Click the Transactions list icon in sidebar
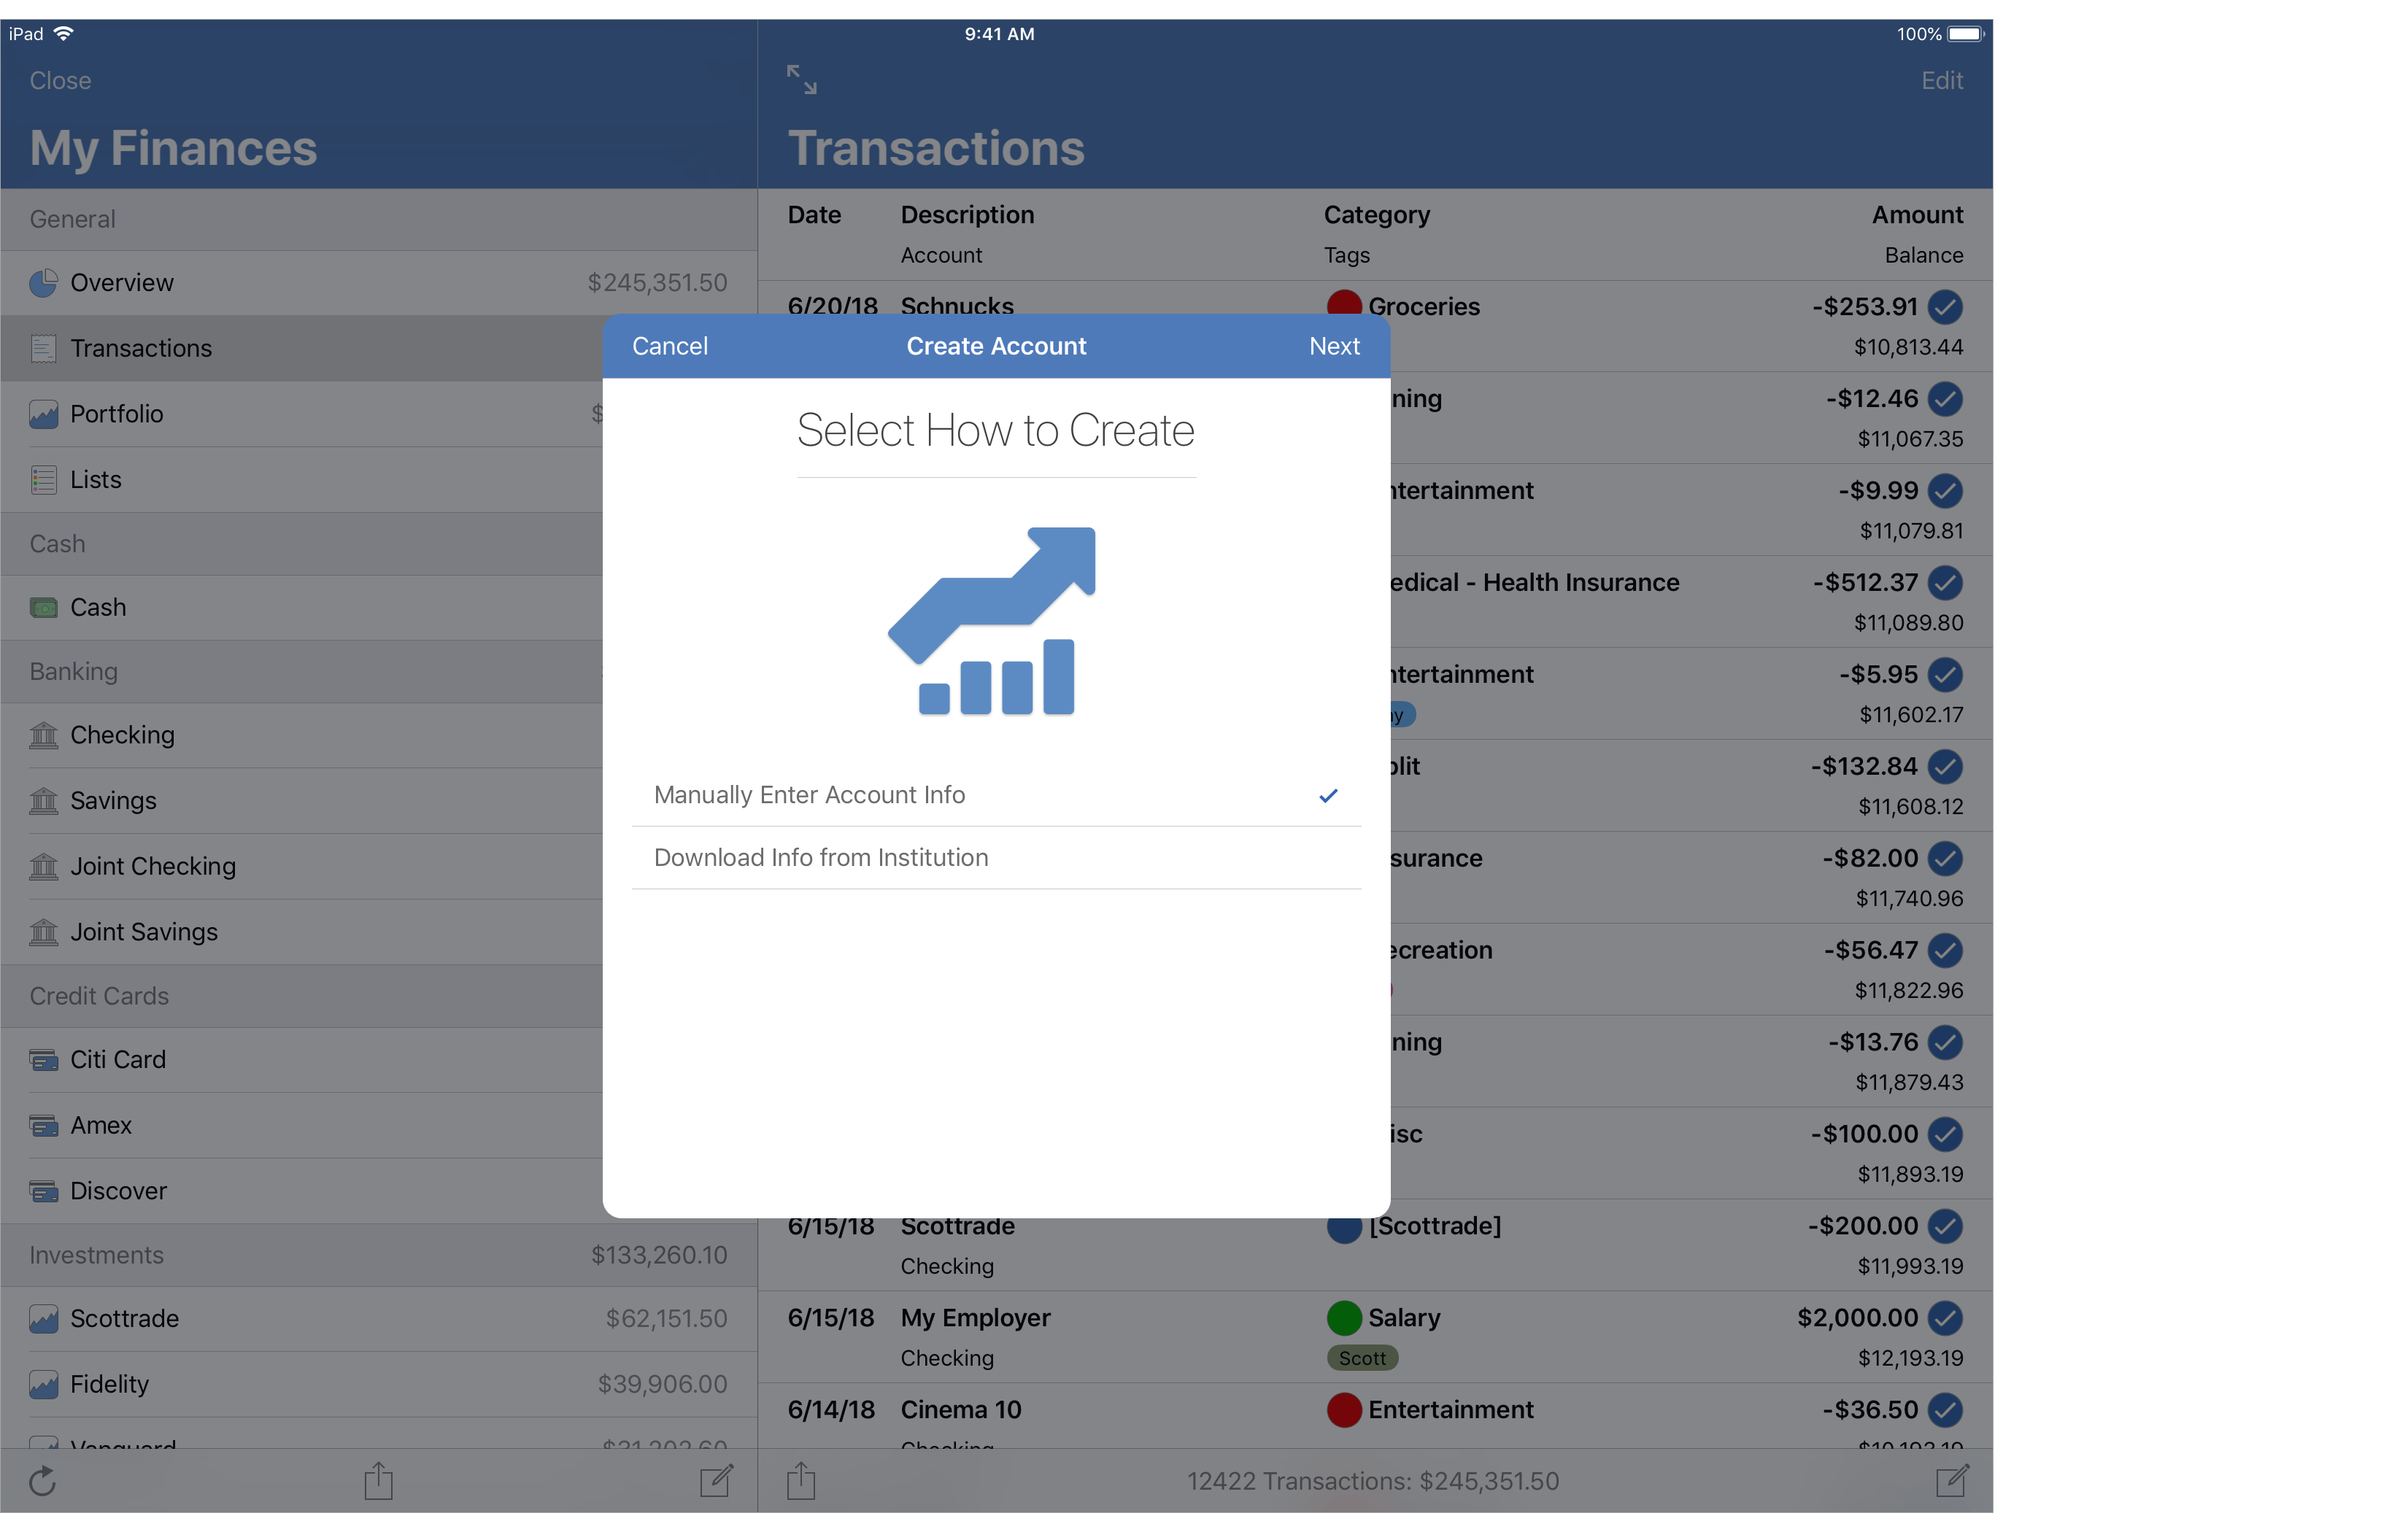 (x=43, y=349)
